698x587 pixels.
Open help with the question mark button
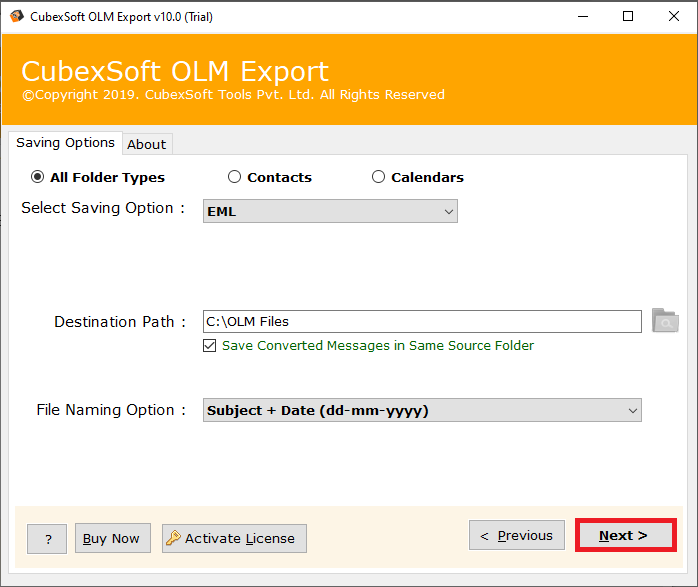tap(47, 539)
